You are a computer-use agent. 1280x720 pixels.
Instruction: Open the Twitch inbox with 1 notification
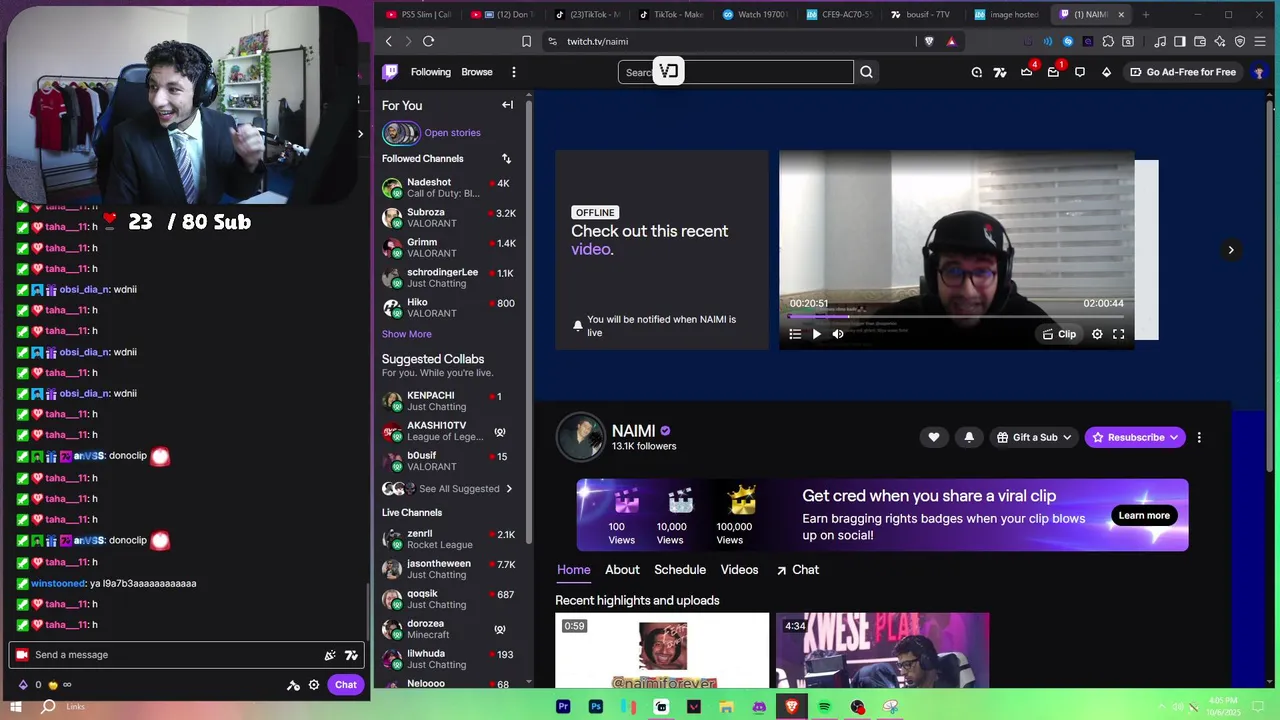pyautogui.click(x=1053, y=72)
